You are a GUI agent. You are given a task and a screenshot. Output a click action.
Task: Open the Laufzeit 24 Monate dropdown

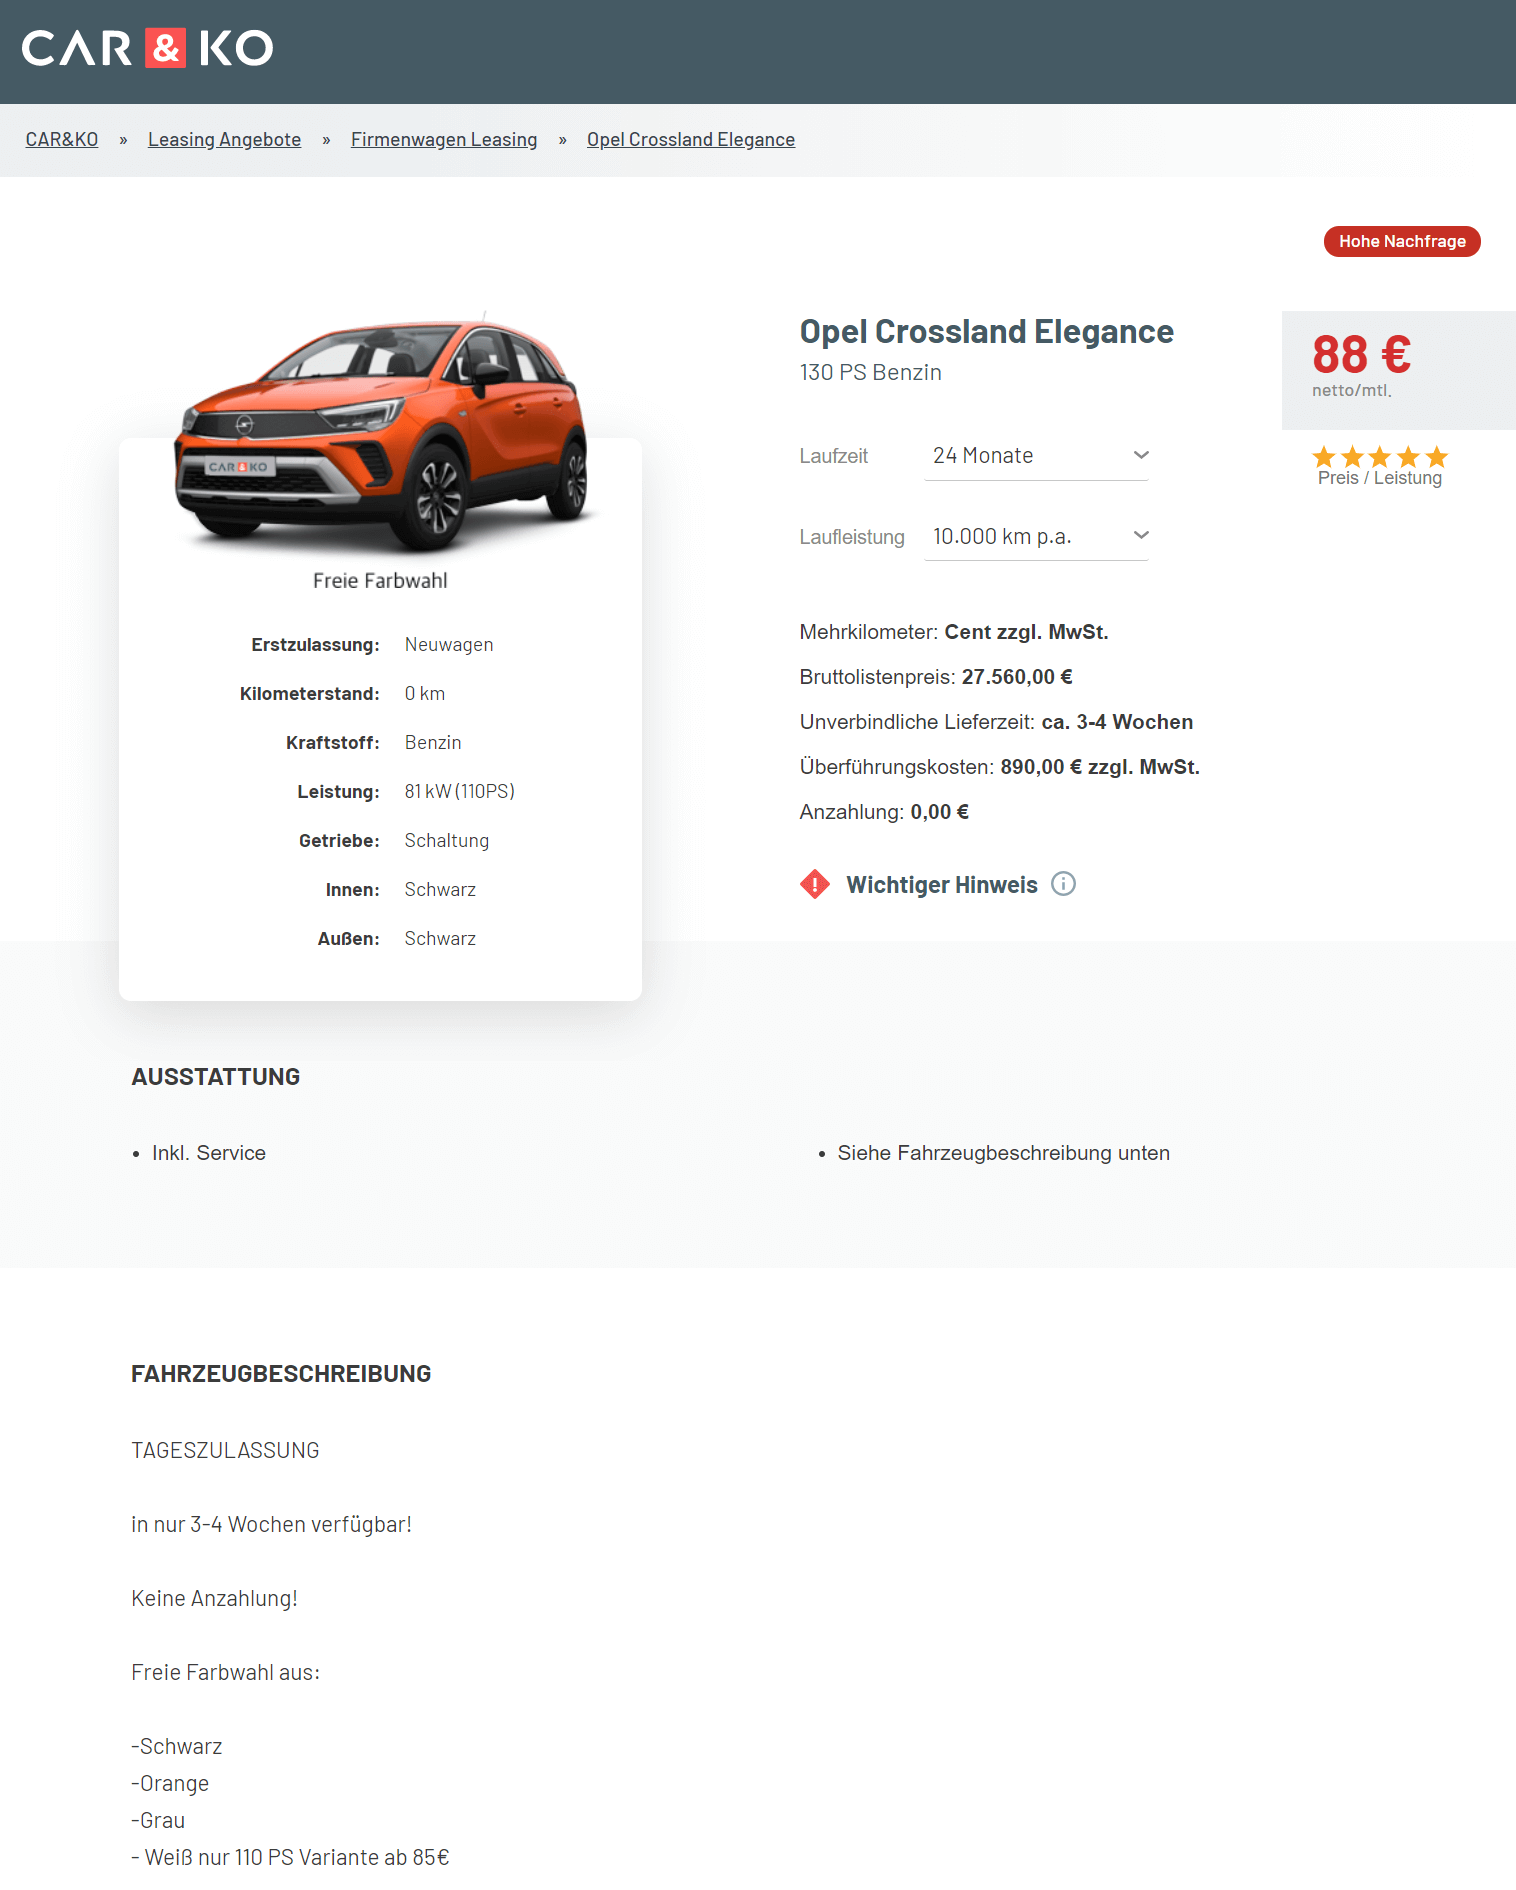[x=1037, y=456]
